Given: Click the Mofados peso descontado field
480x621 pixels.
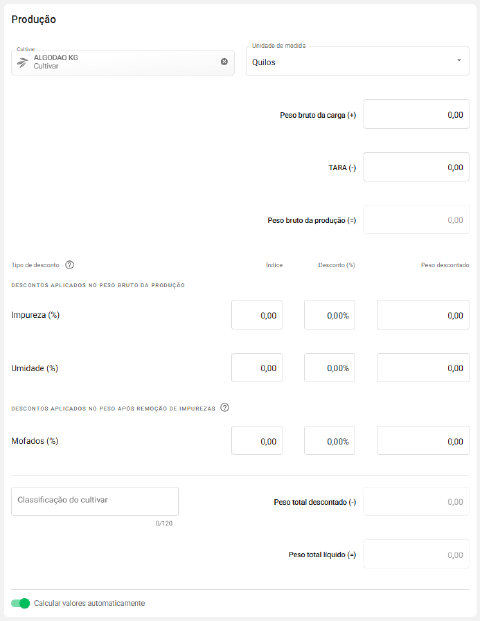Looking at the screenshot, I should click(x=423, y=440).
